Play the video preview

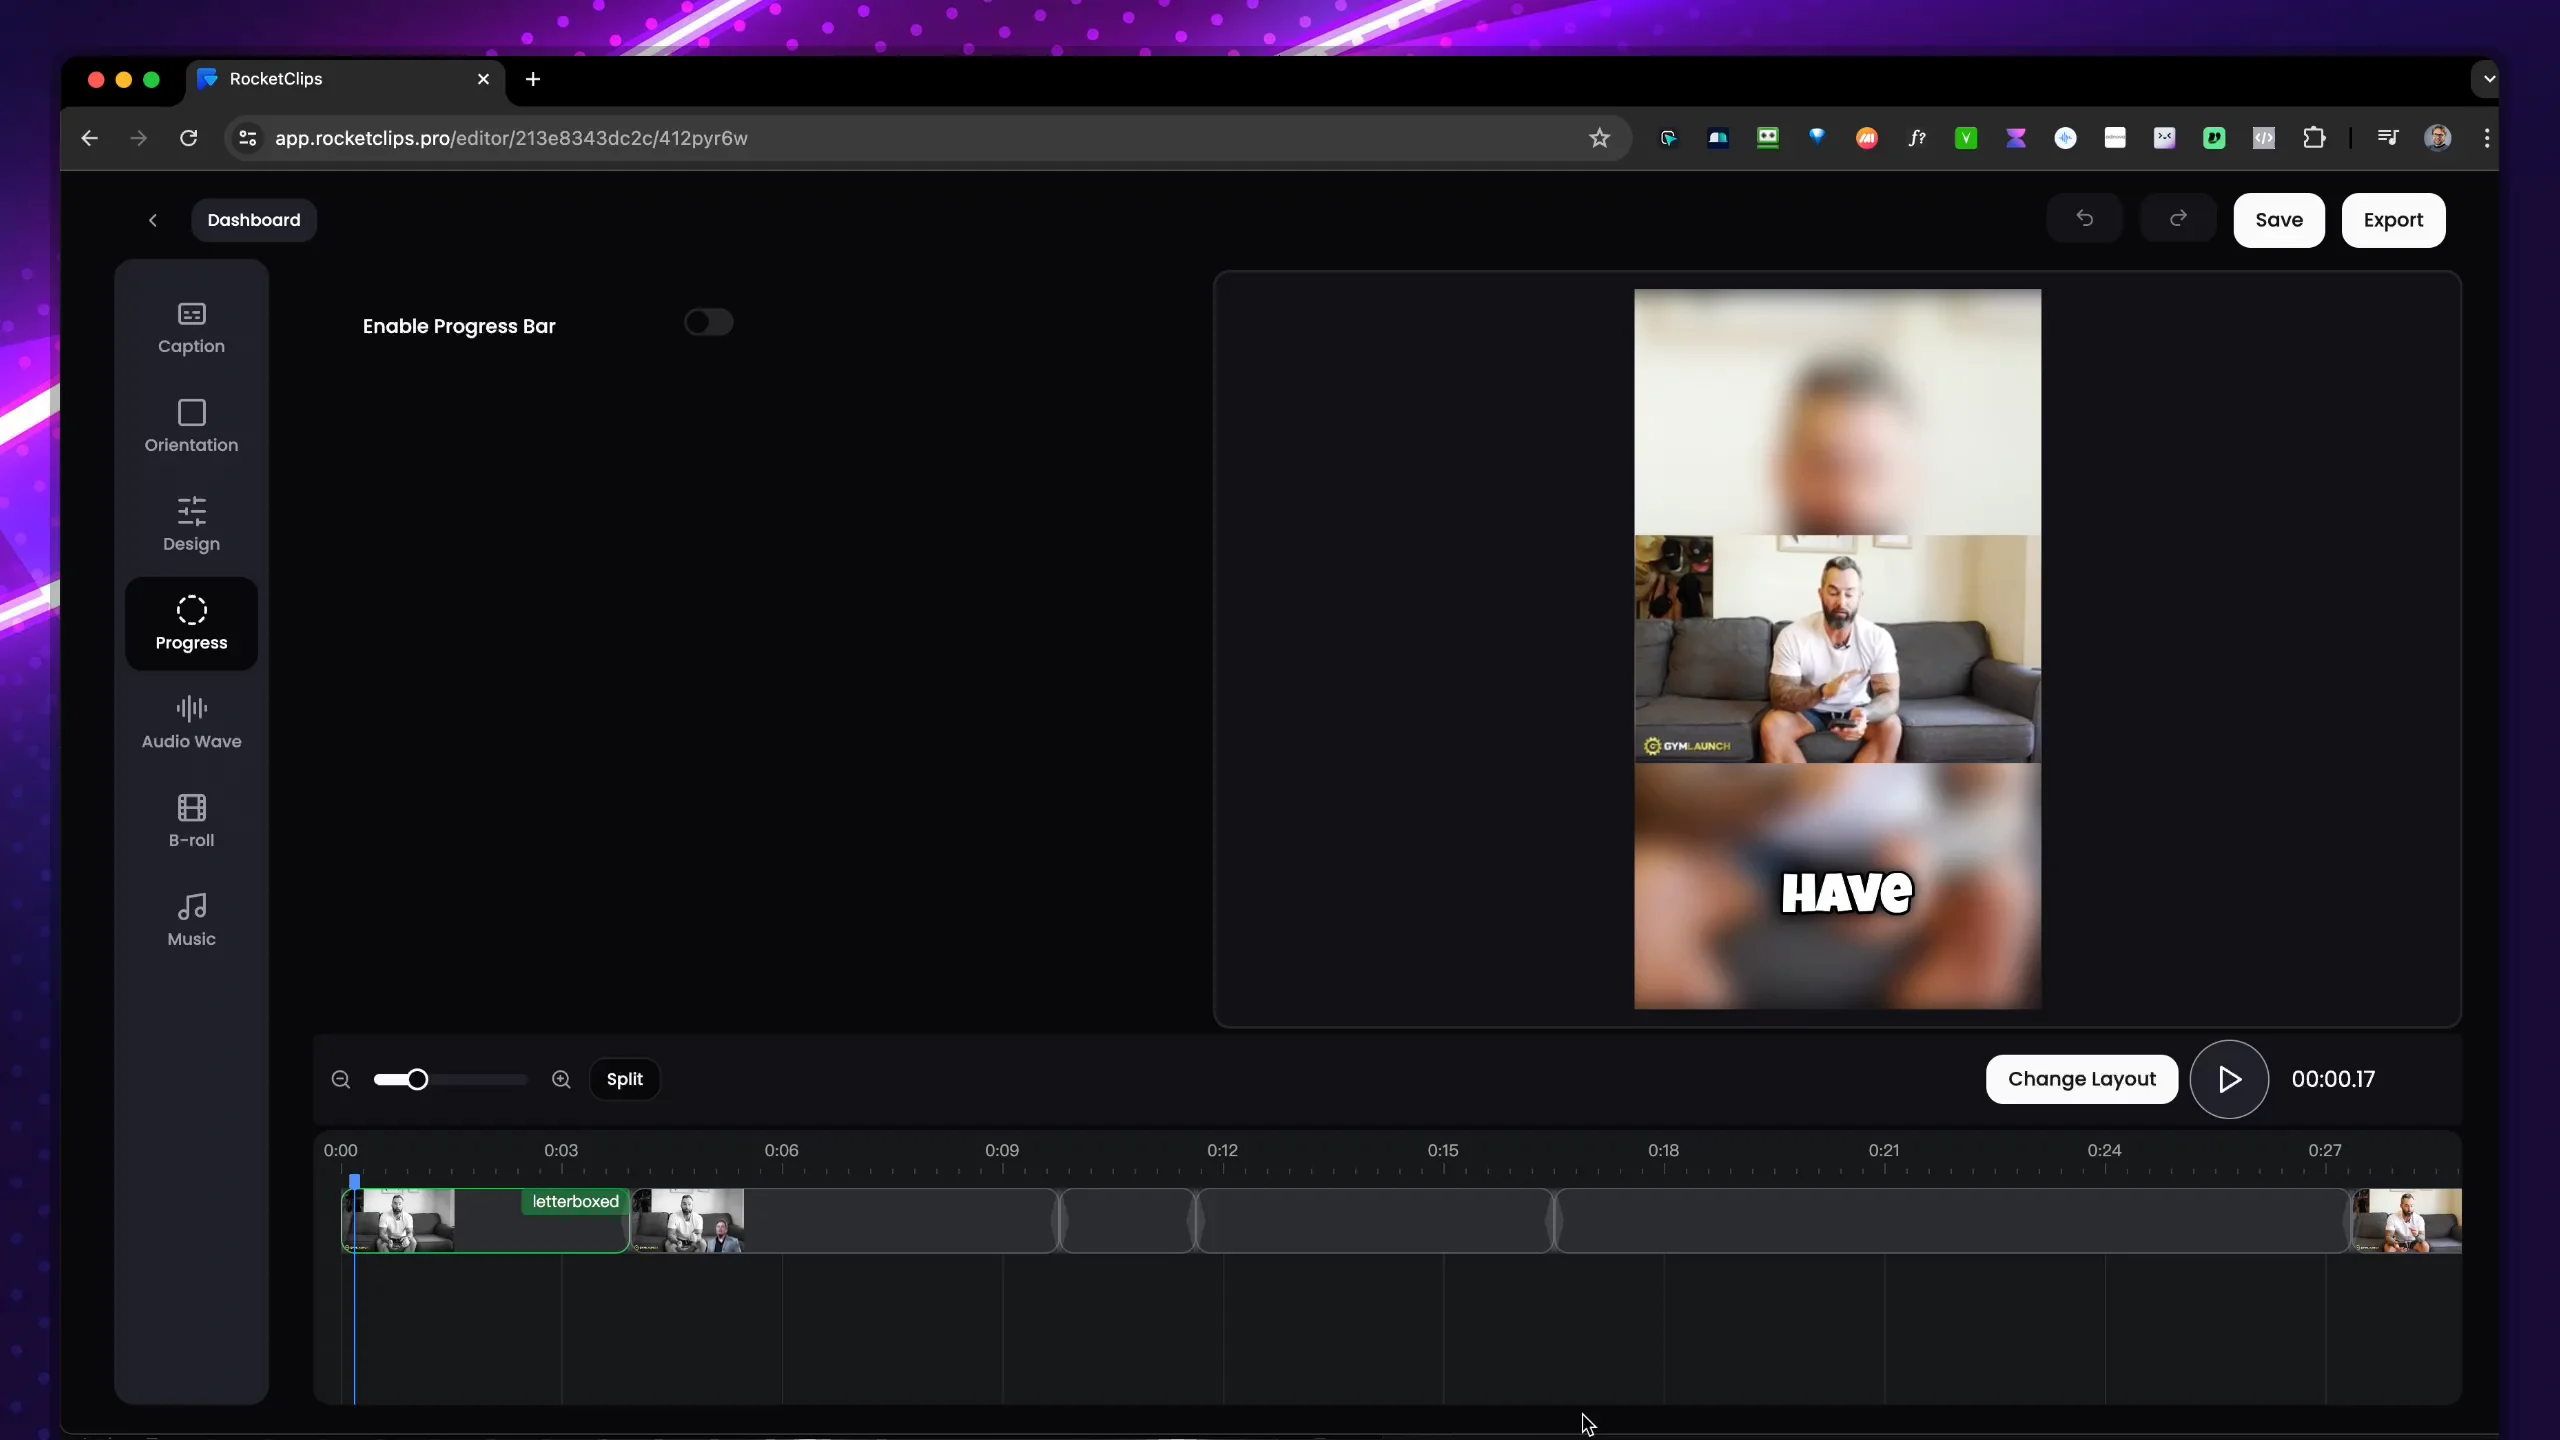2229,1080
